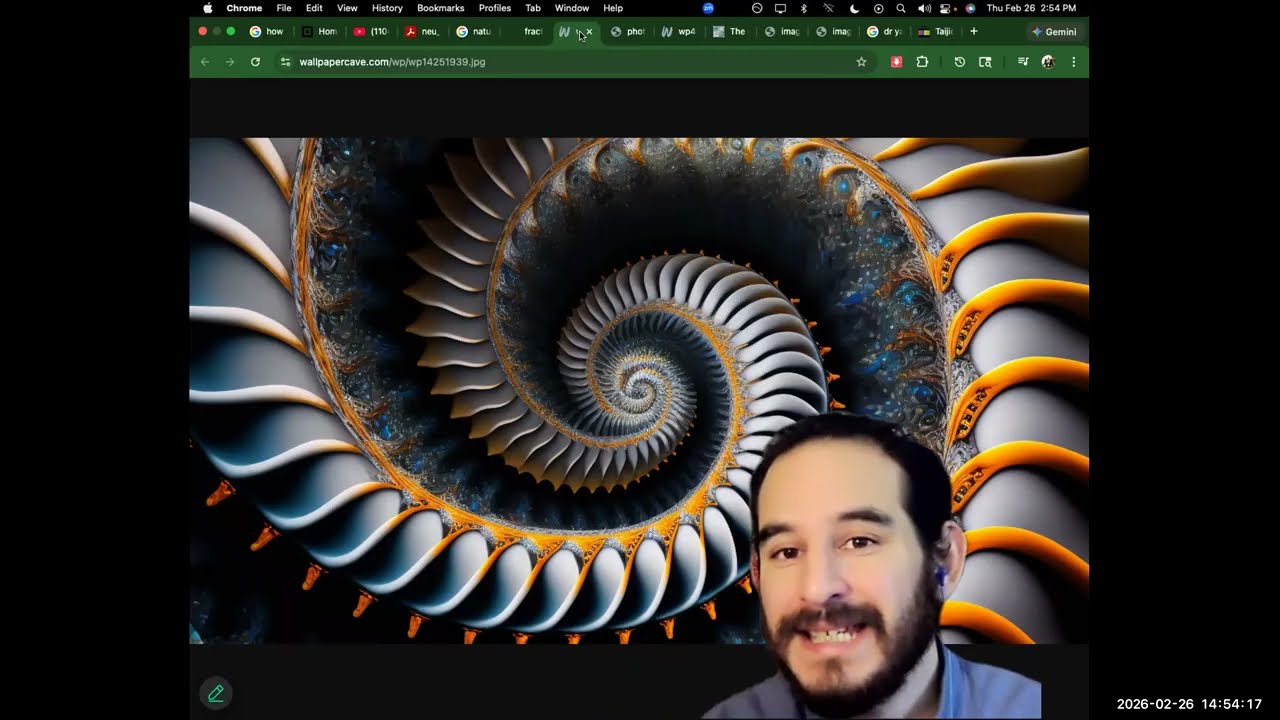Switch to the 'phot' tab

tap(628, 31)
